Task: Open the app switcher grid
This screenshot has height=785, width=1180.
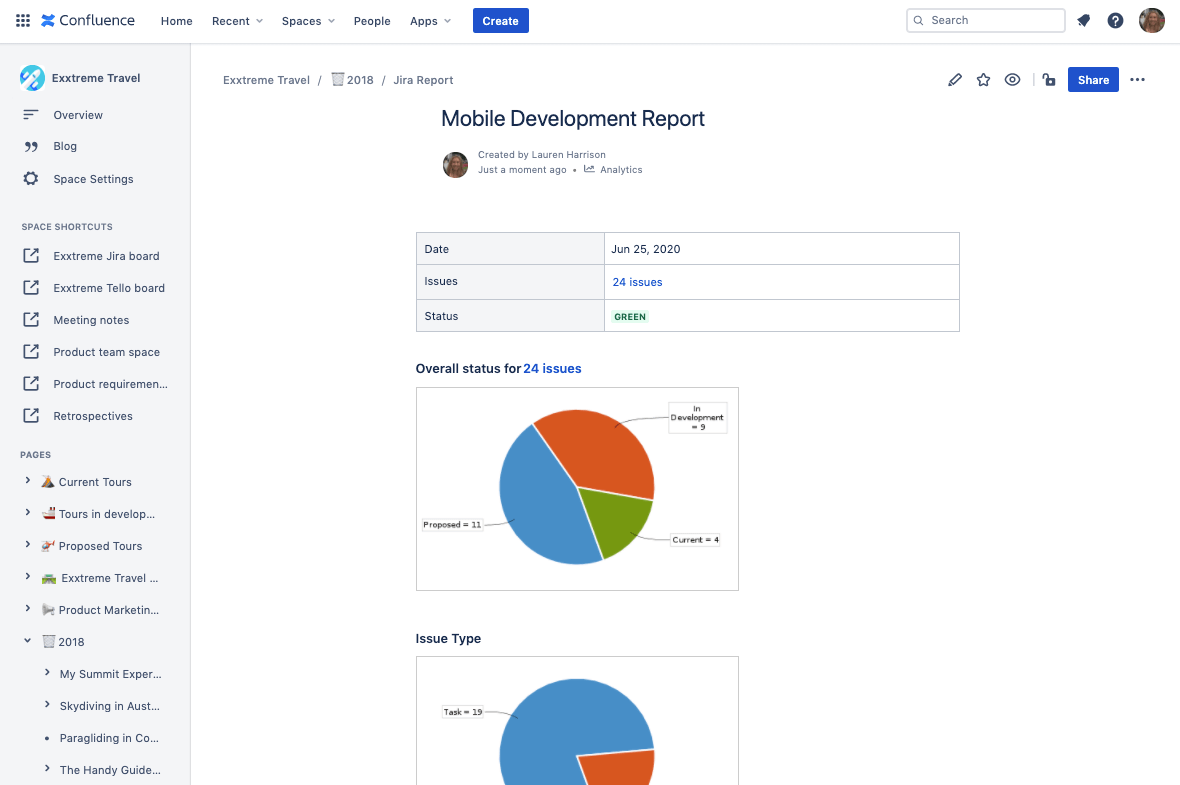Action: point(22,20)
